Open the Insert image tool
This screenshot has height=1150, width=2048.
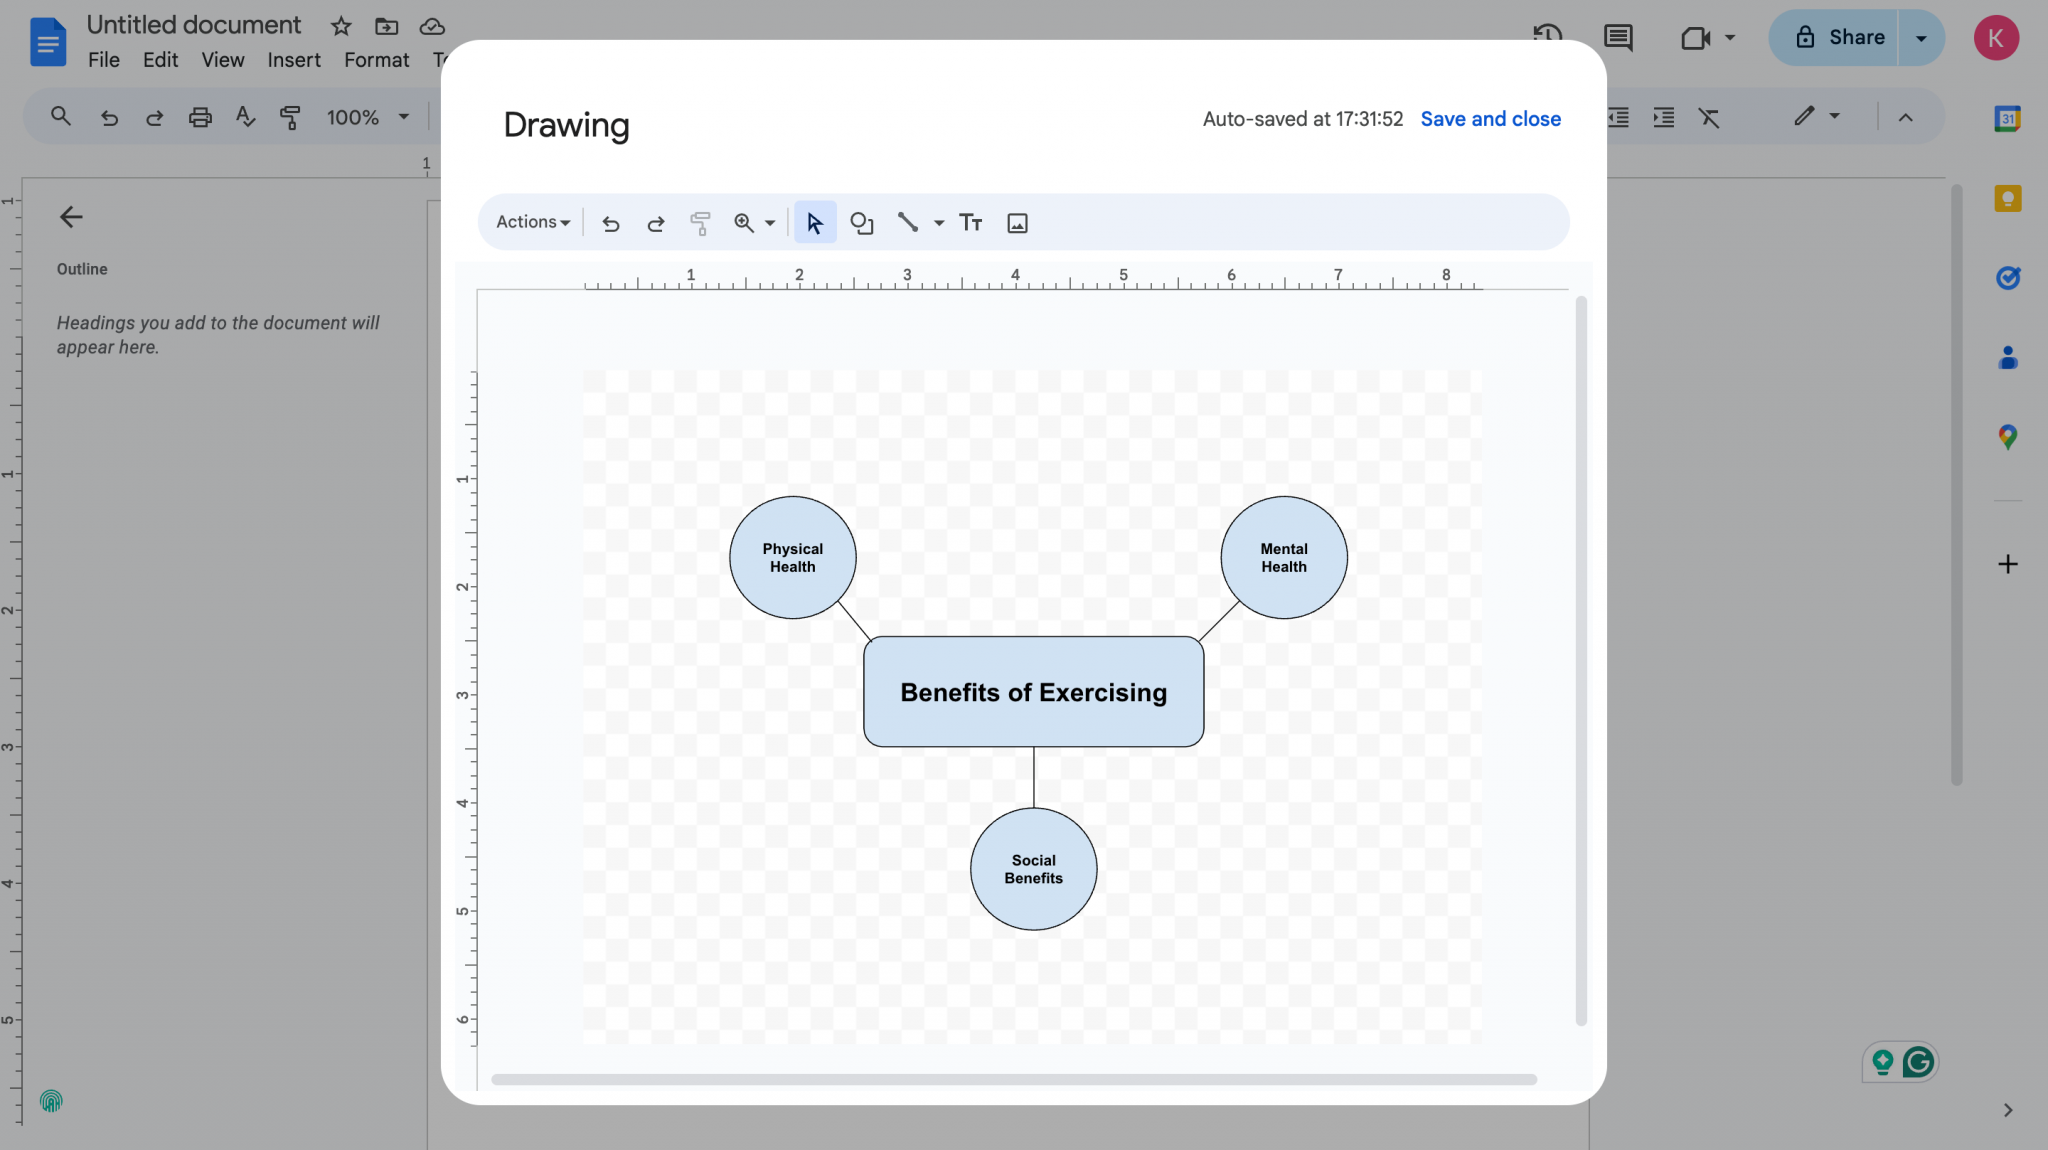pos(1017,222)
